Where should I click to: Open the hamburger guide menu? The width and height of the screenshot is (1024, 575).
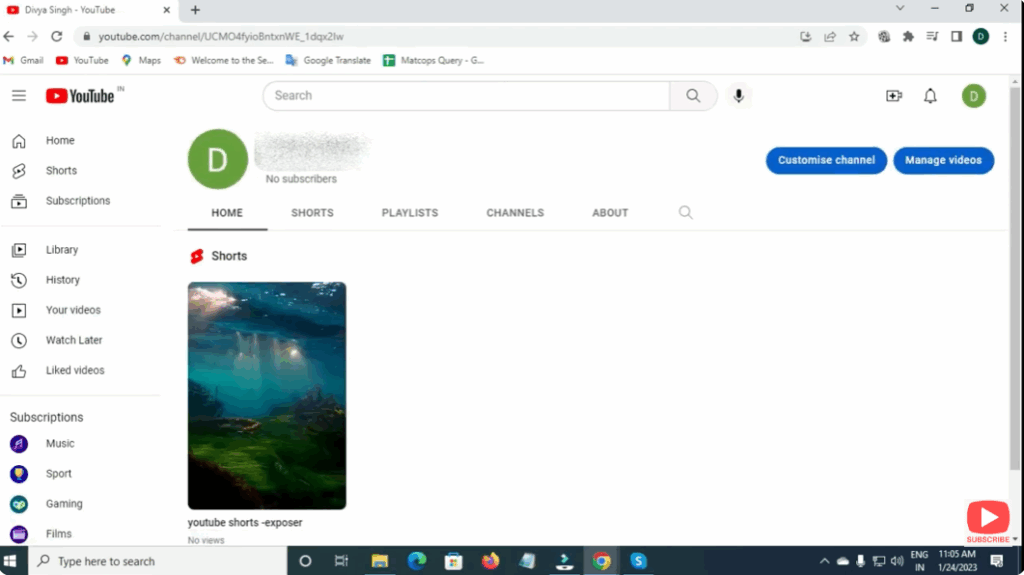tap(19, 96)
